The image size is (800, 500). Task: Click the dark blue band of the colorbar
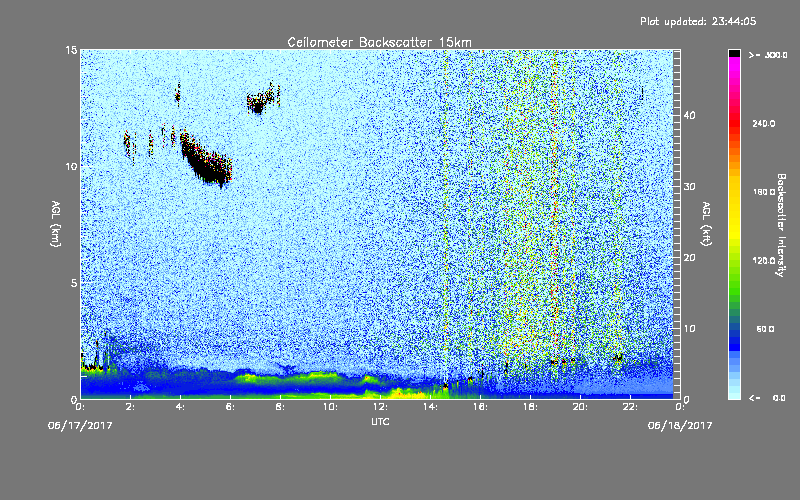click(x=734, y=337)
